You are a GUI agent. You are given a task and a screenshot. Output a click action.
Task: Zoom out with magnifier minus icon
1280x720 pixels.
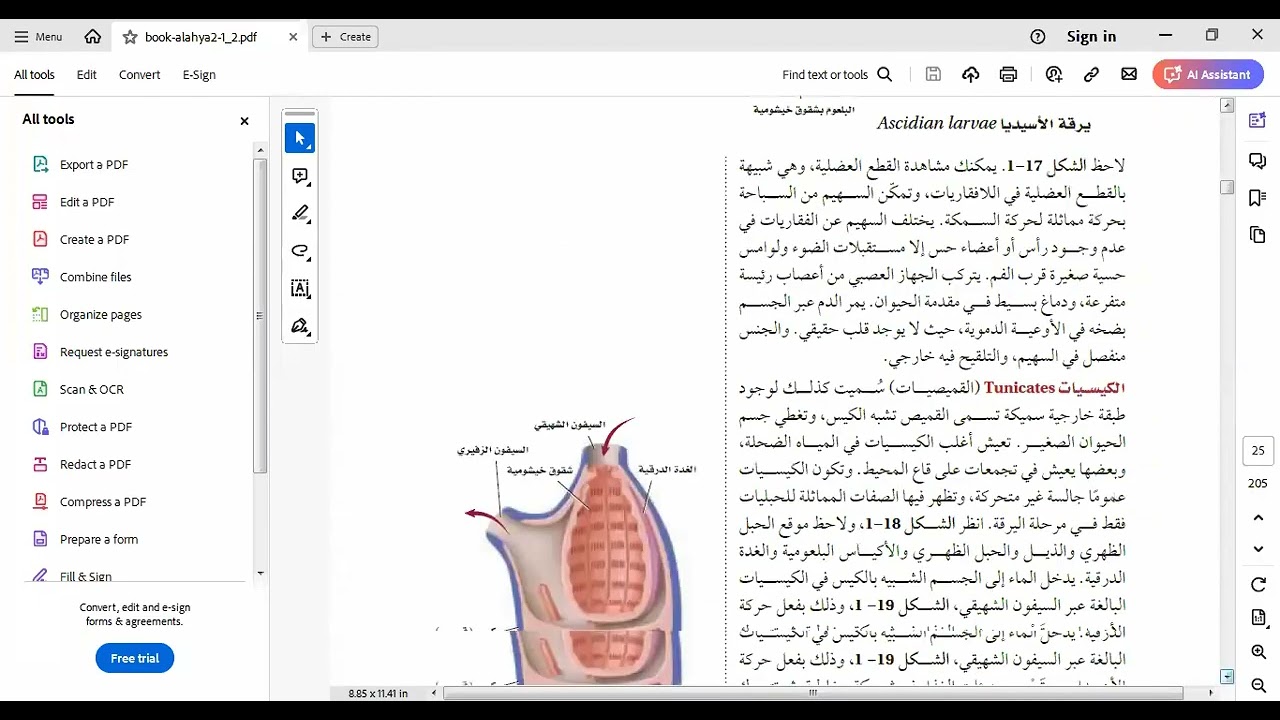(1258, 685)
